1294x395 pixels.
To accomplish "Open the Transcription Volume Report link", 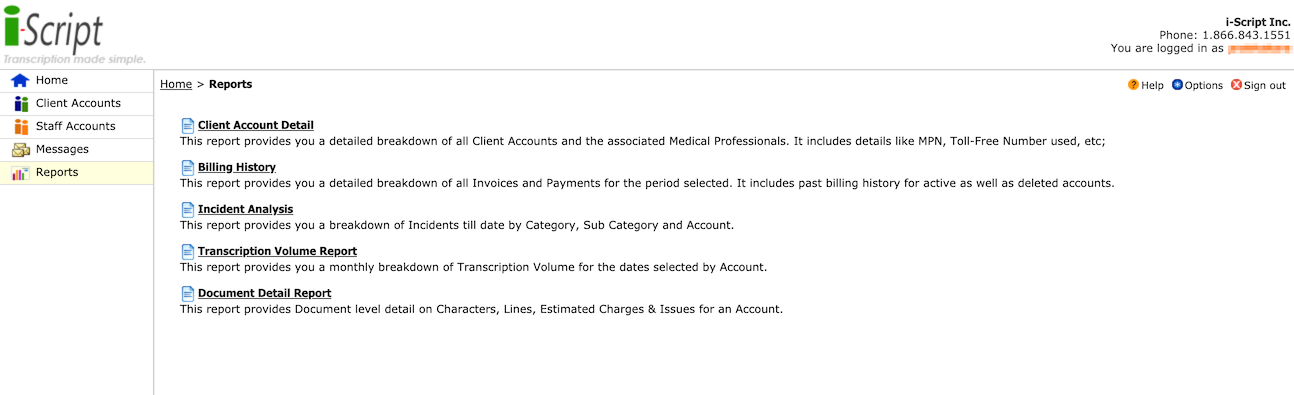I will 277,251.
